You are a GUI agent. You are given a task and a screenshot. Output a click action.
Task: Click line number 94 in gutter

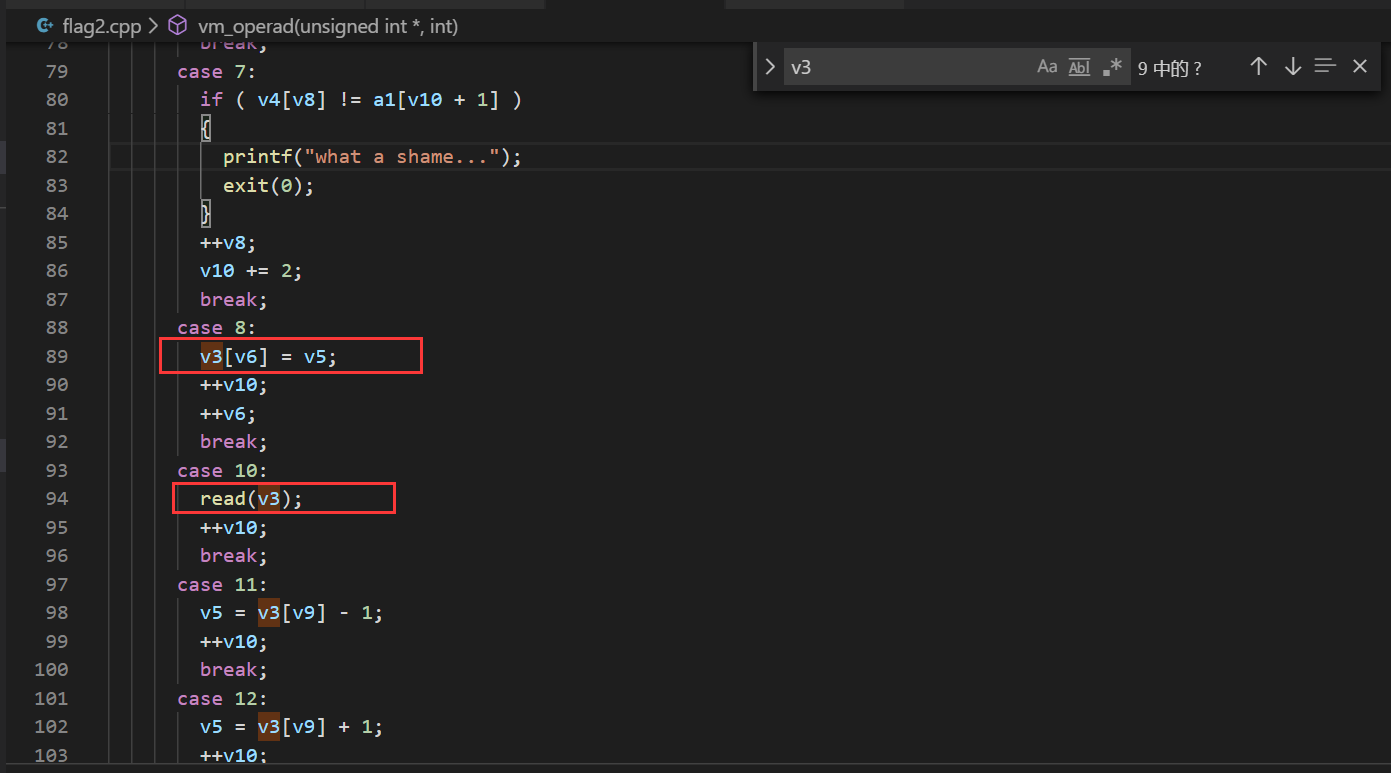57,499
